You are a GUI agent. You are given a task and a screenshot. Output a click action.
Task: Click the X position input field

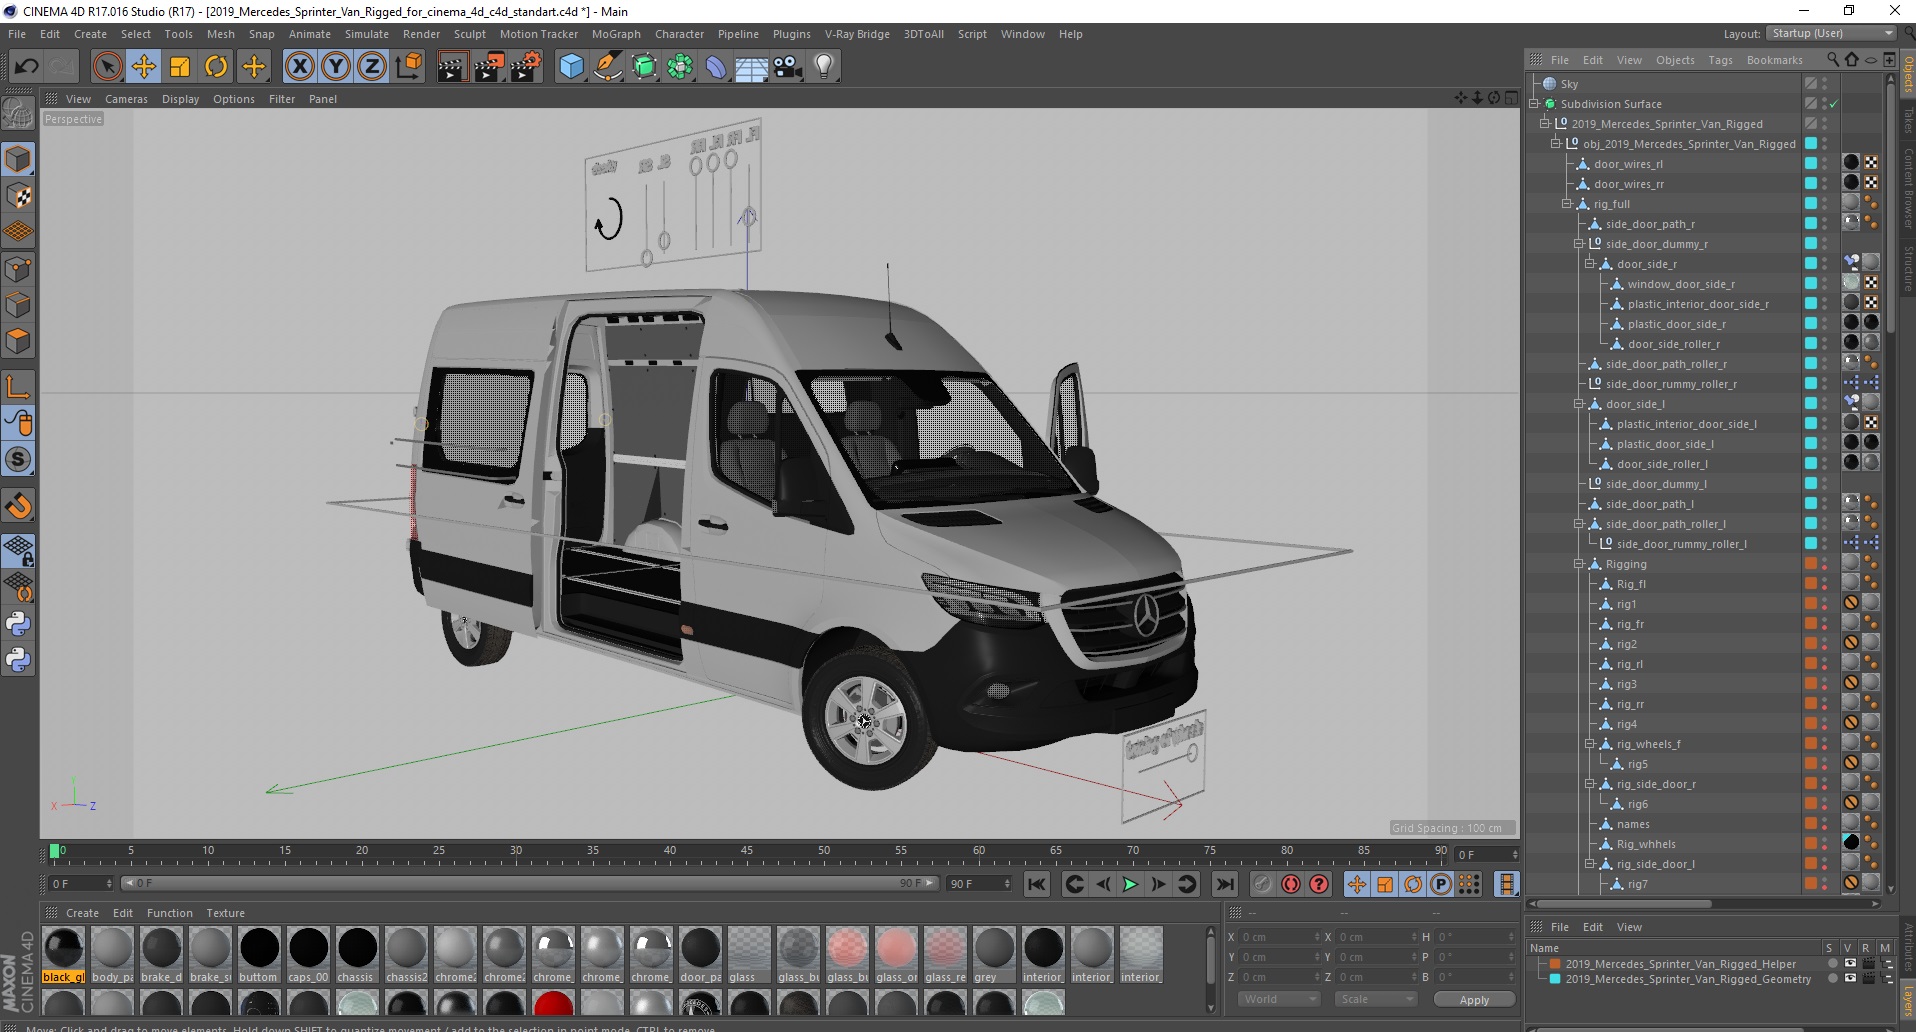(x=1280, y=937)
